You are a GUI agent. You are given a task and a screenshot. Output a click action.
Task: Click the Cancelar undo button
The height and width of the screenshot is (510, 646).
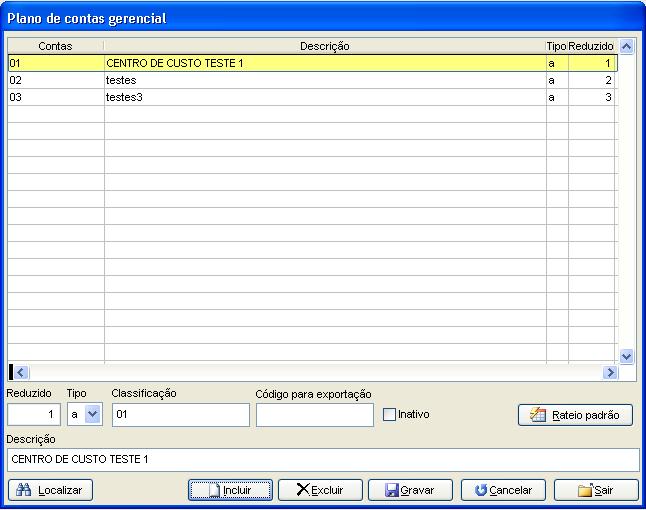[x=503, y=490]
